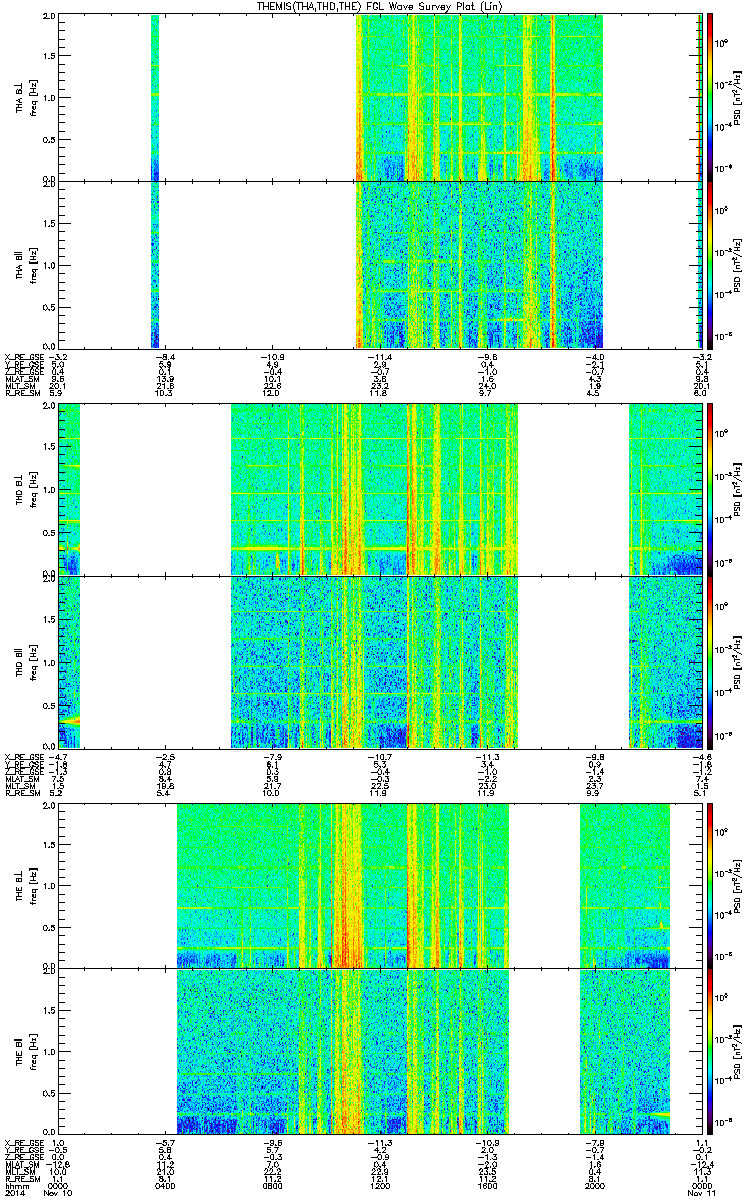Screen dimensions: 750x1200
Task: Click the 2.0 frequency tick of THA B⊥ panel
Action: (x=49, y=18)
